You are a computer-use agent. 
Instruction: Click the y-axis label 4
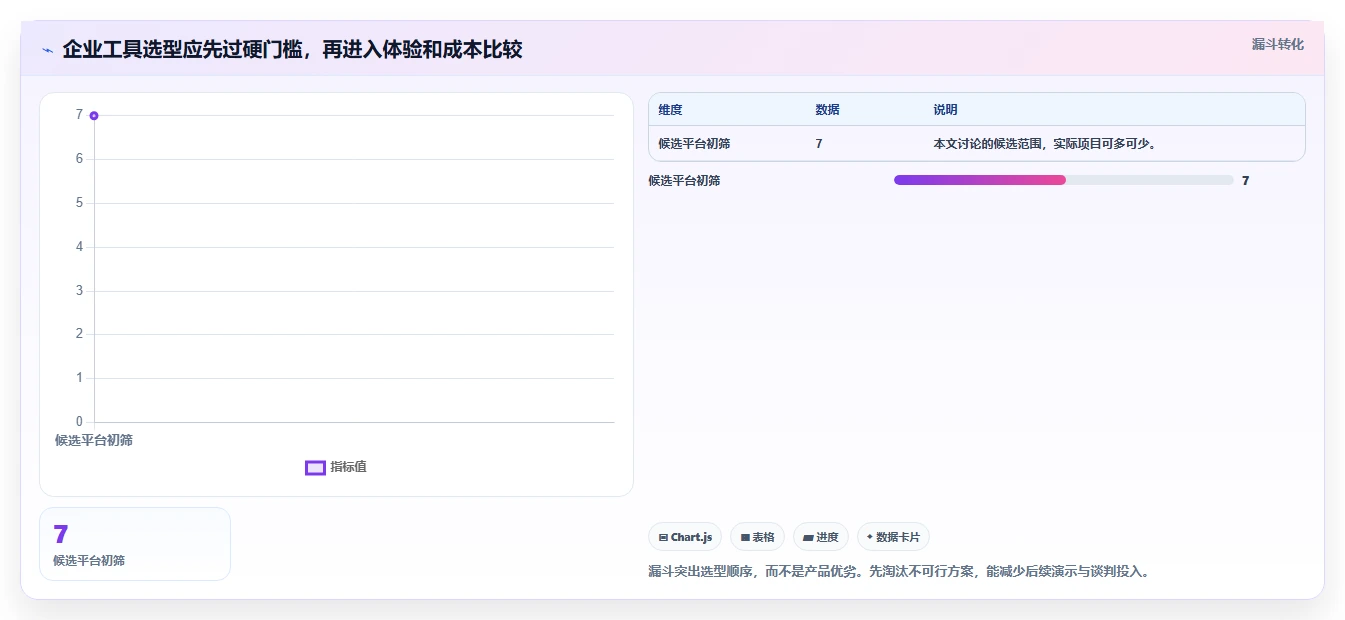79,247
